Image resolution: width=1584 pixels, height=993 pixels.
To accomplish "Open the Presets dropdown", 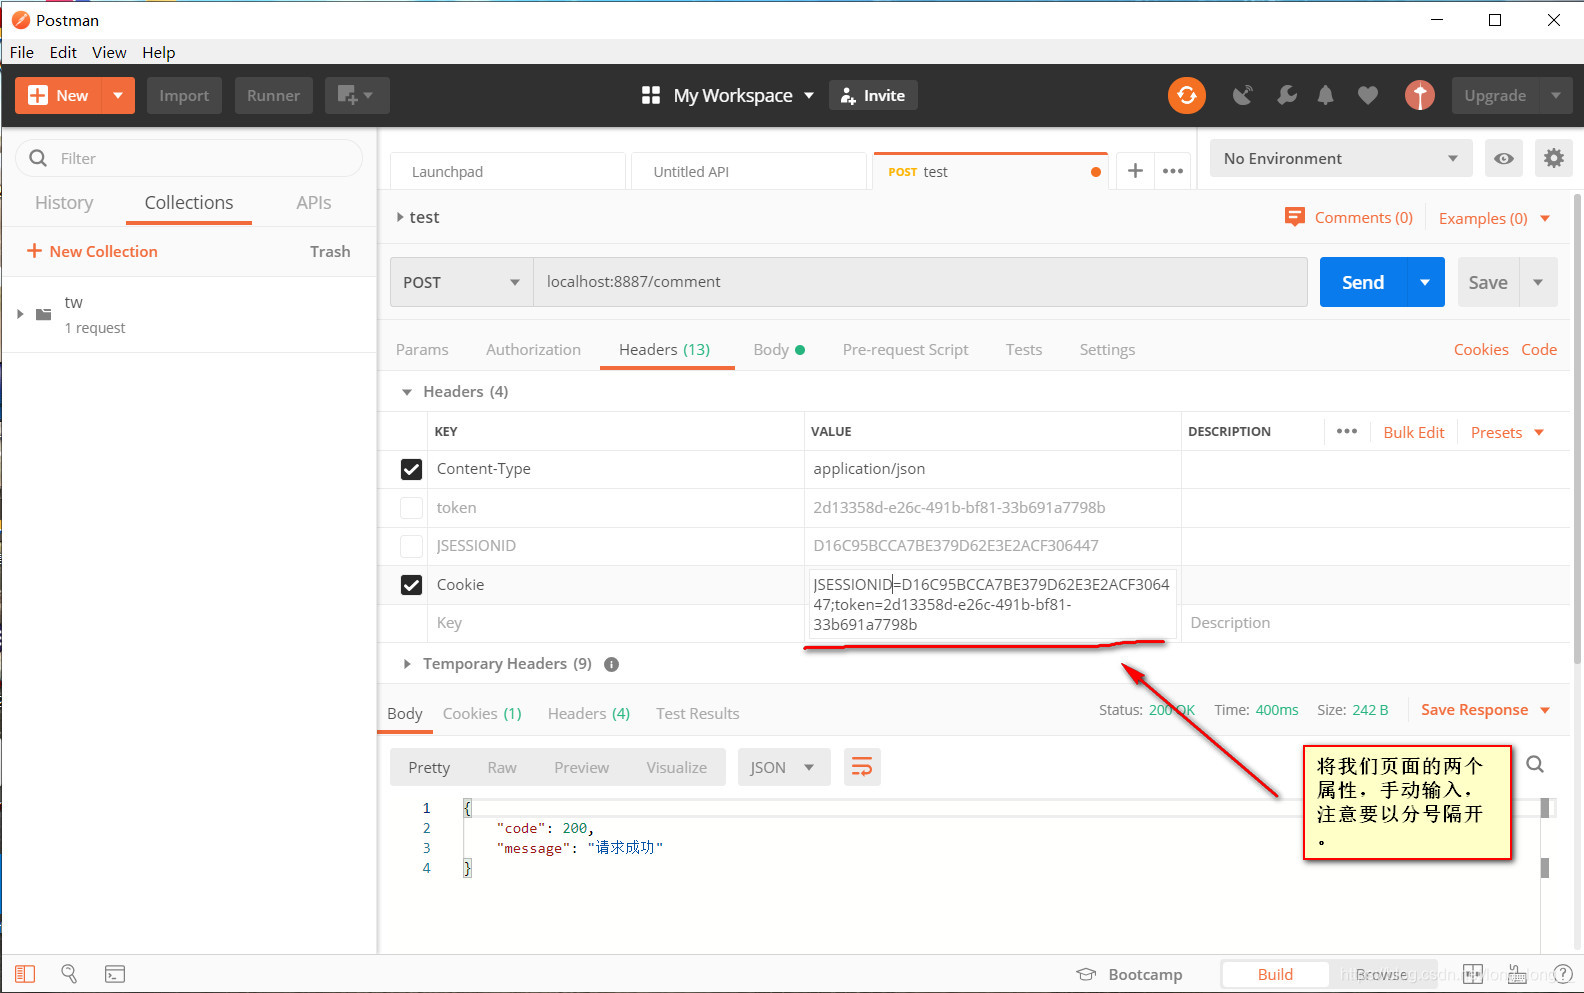I will 1507,432.
